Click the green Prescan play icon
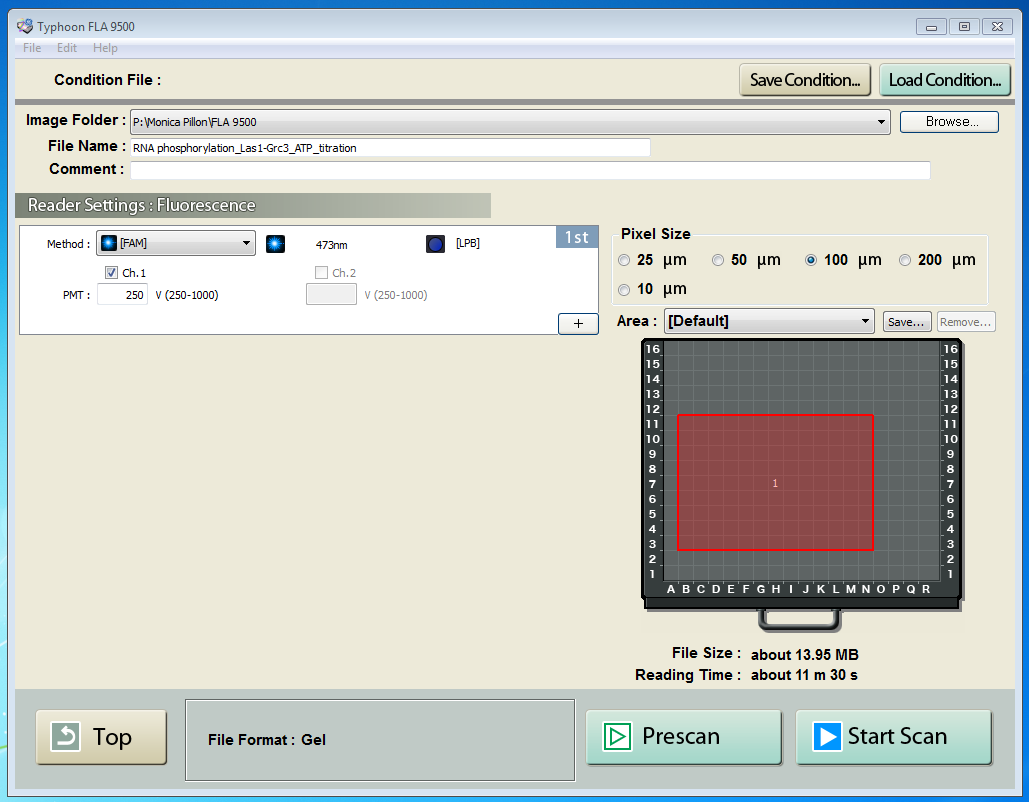Image resolution: width=1029 pixels, height=802 pixels. tap(617, 736)
